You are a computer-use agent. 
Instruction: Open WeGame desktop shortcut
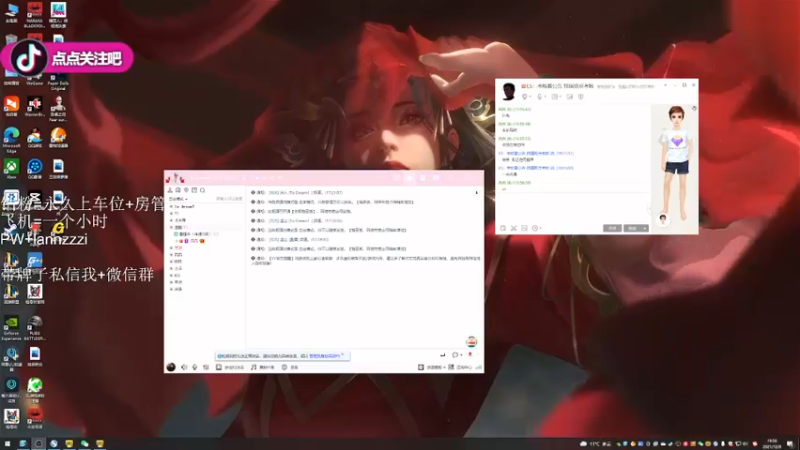[x=35, y=80]
